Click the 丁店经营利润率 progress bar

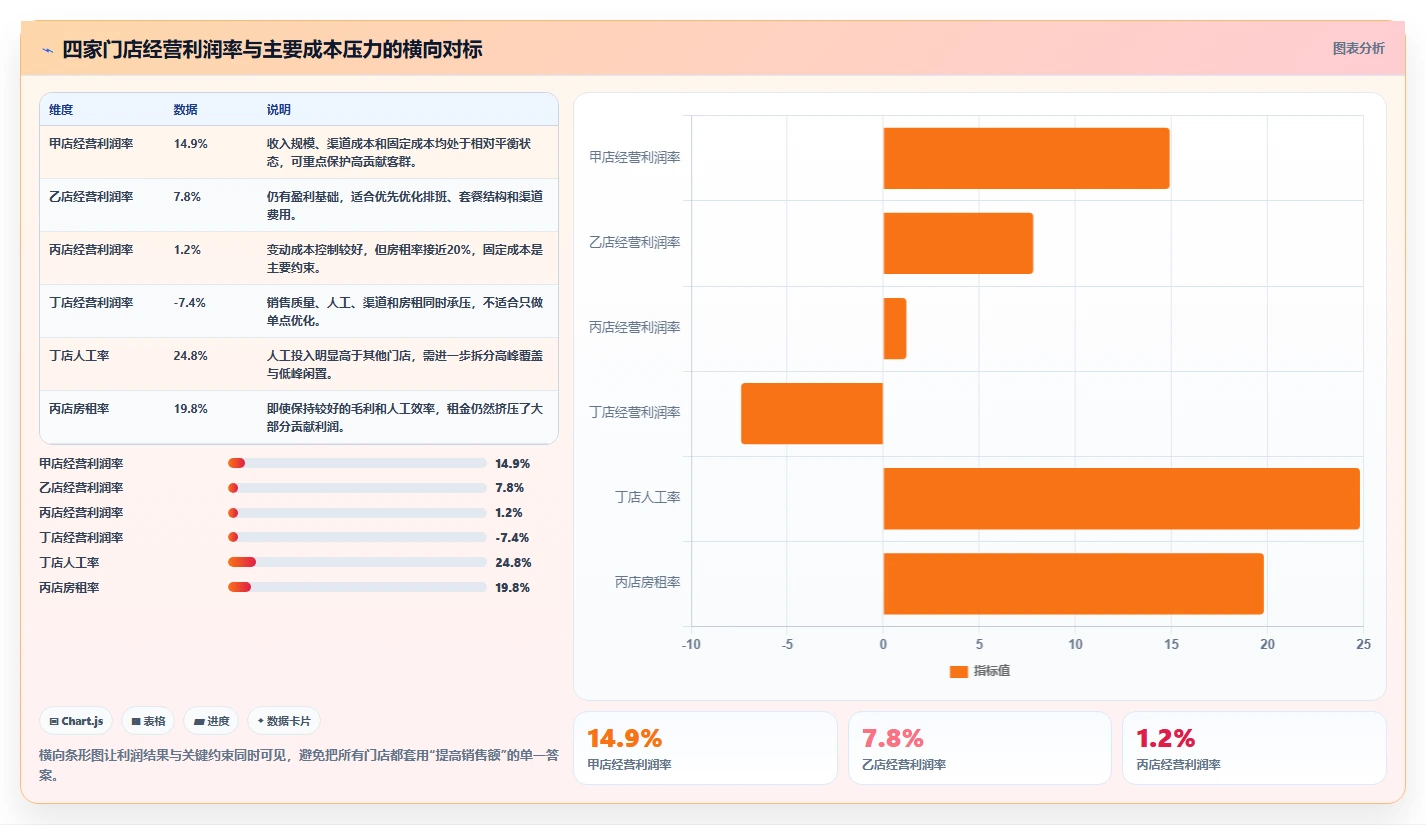(357, 537)
